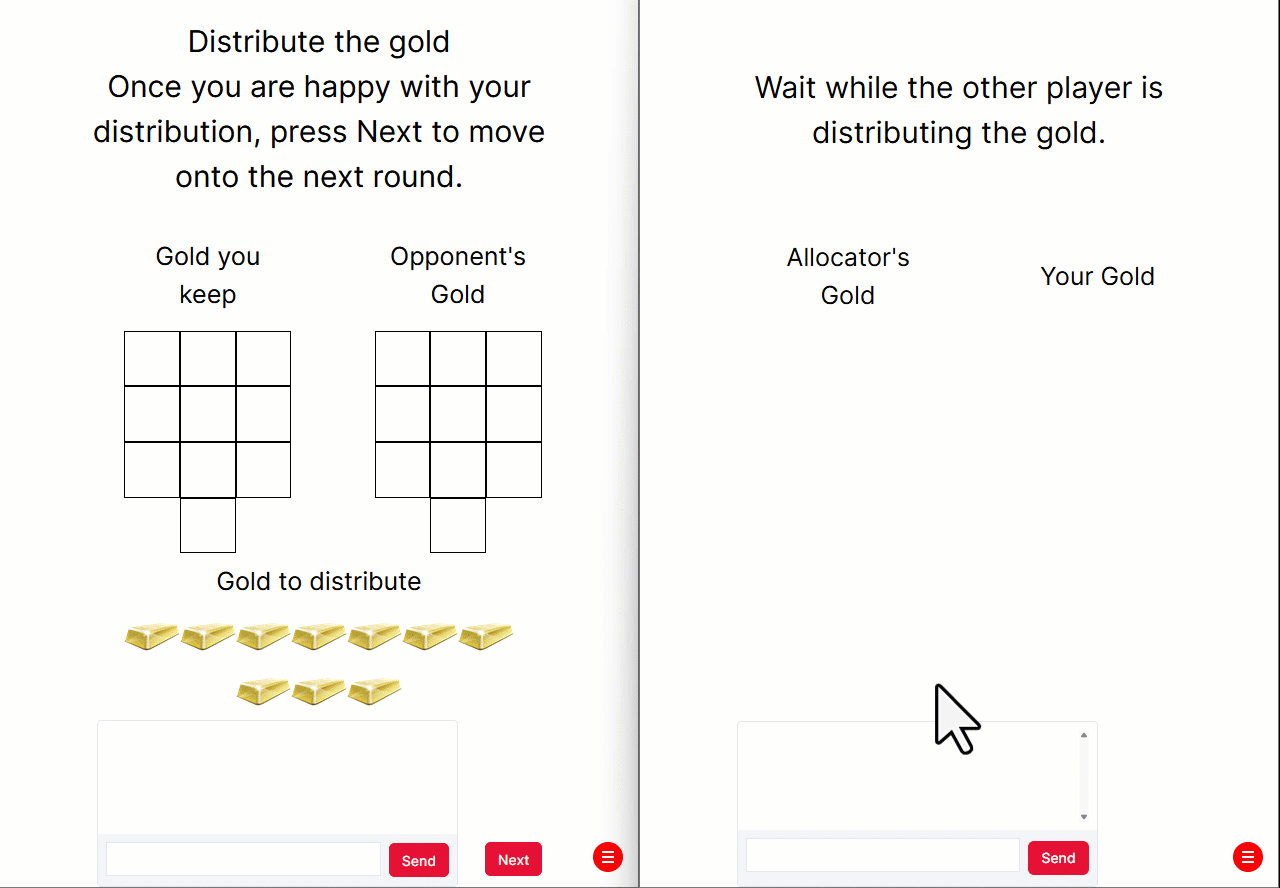1280x888 pixels.
Task: Click the first gold bar in the top row
Action: (151, 636)
